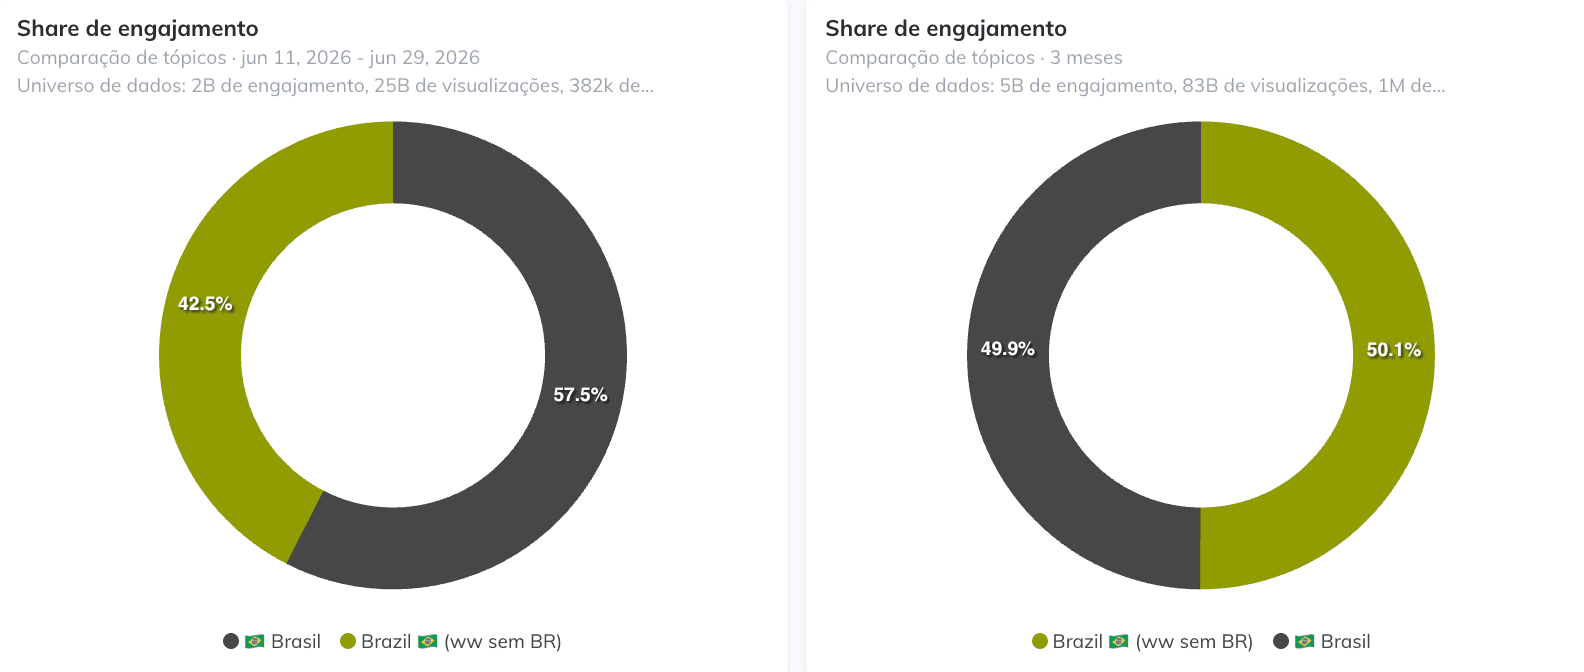
Task: Click flag icon in left 'Brazil (ww sem BR)' legend
Action: [x=428, y=641]
